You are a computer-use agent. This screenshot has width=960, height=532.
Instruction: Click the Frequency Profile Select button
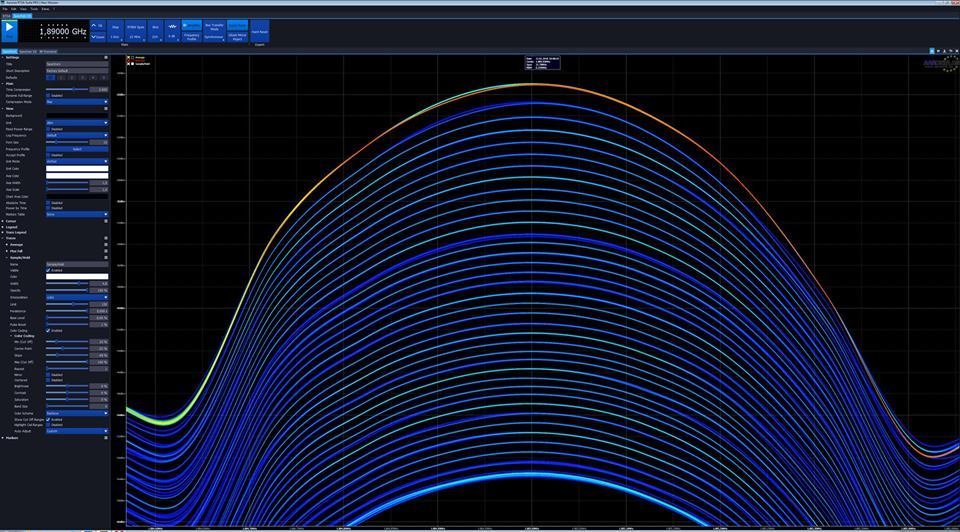[77, 149]
